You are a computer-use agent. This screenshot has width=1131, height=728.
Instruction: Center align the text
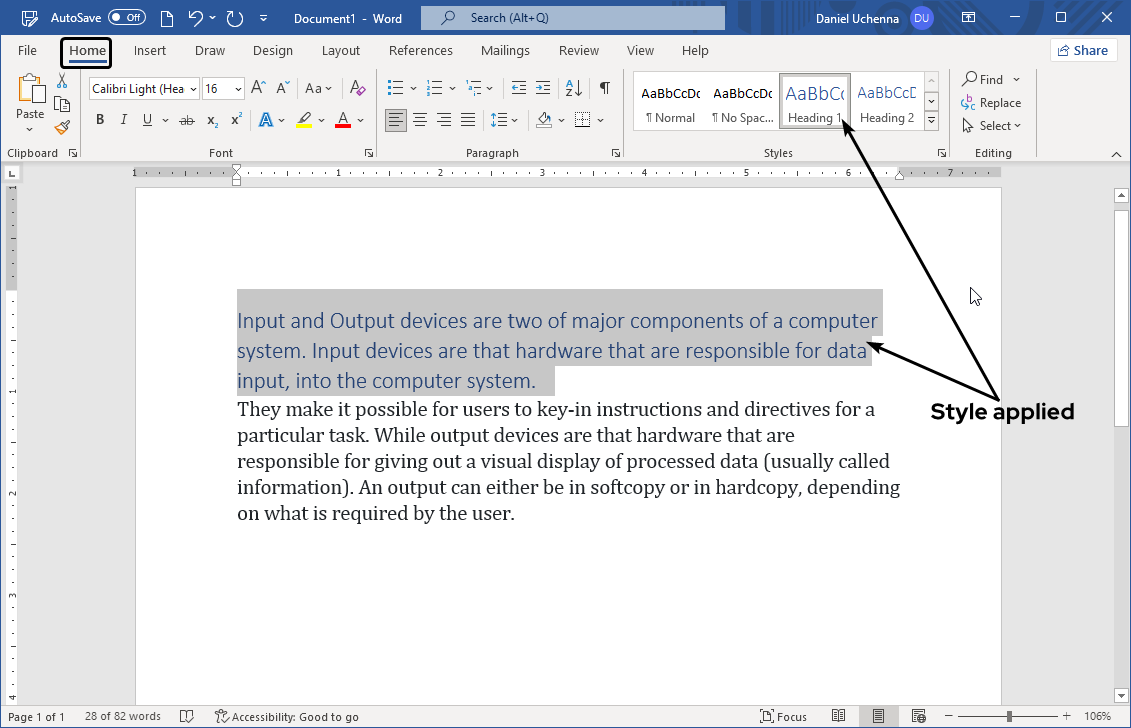420,120
